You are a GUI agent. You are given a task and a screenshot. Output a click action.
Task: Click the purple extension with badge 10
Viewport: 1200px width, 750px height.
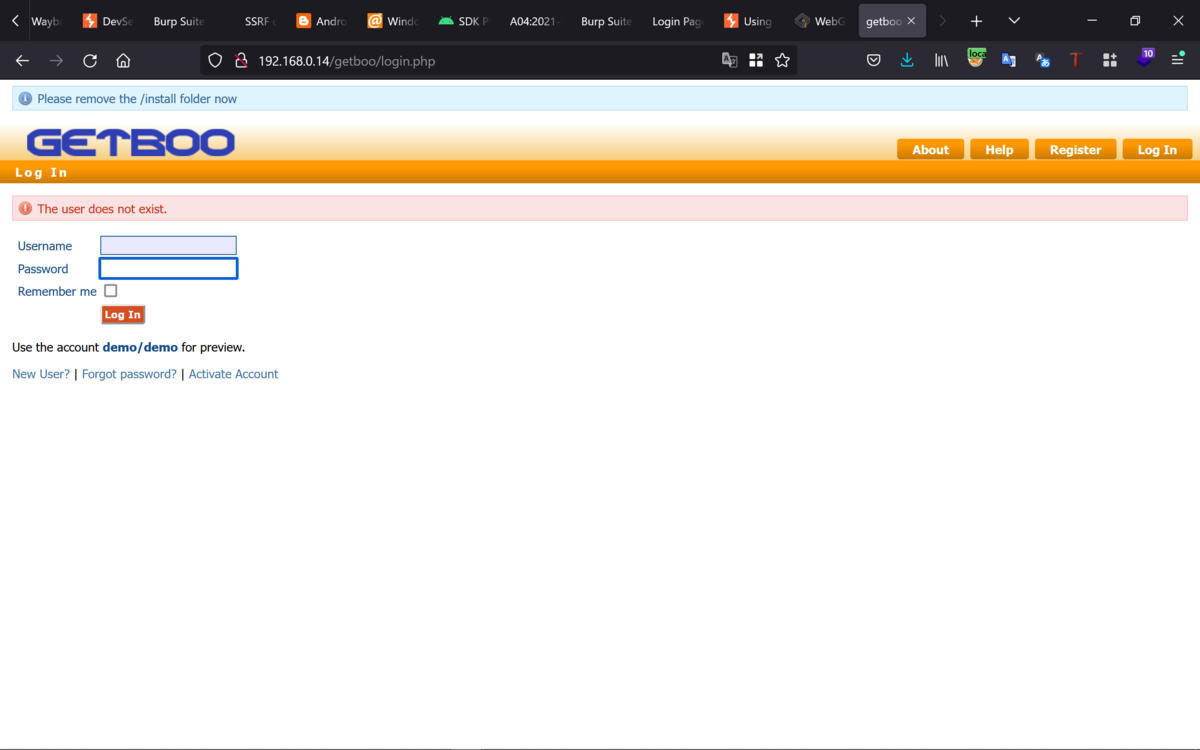tap(1144, 59)
